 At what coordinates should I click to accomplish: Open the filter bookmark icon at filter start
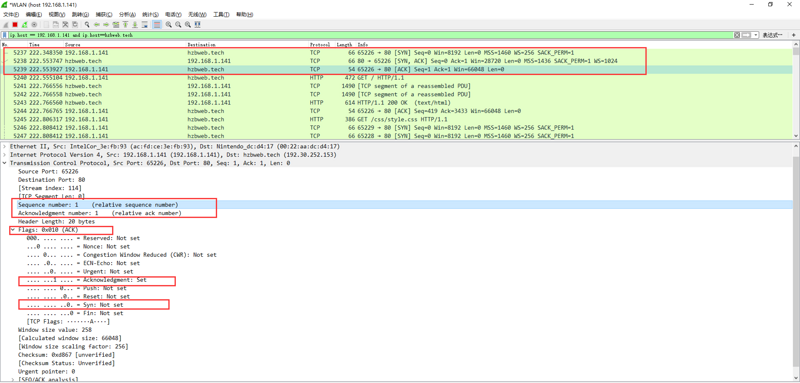5,35
